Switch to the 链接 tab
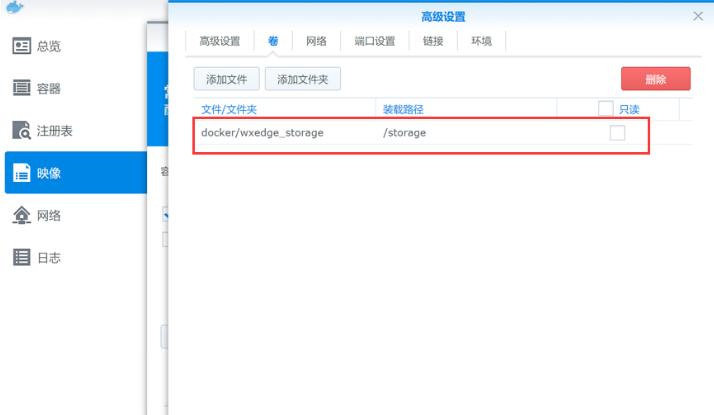The image size is (714, 415). 433,41
